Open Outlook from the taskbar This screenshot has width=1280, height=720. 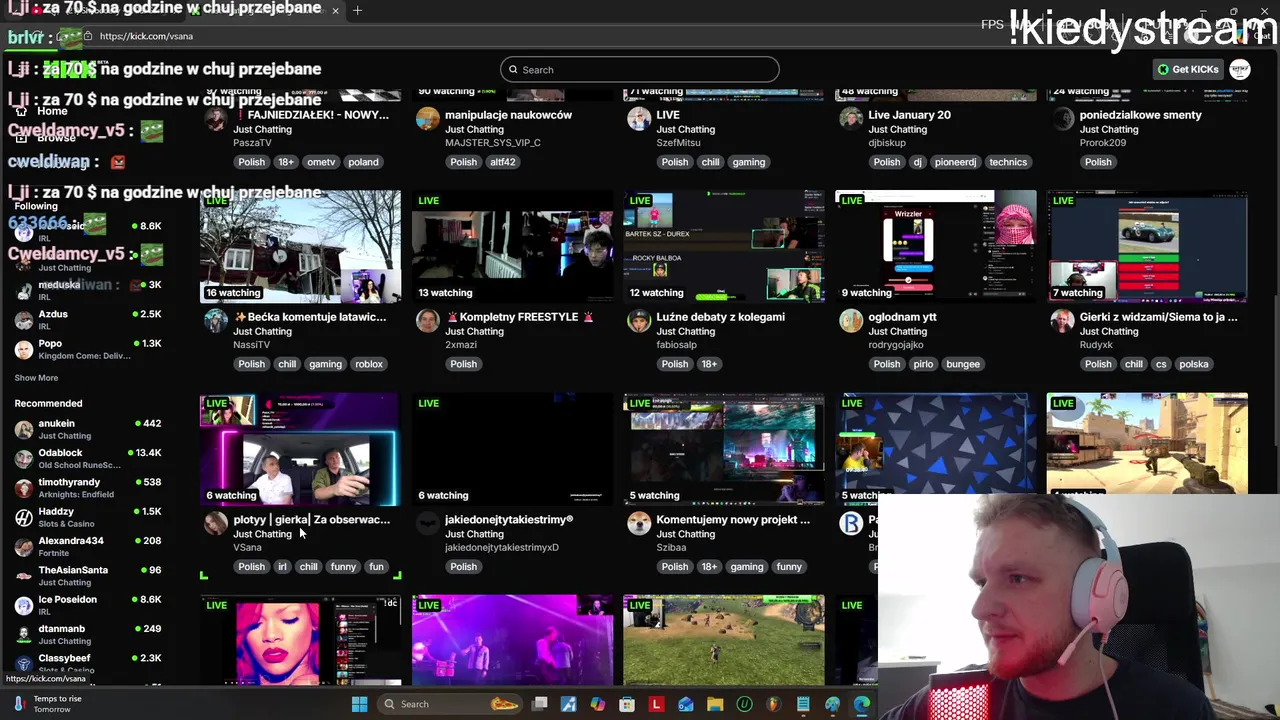(x=685, y=704)
